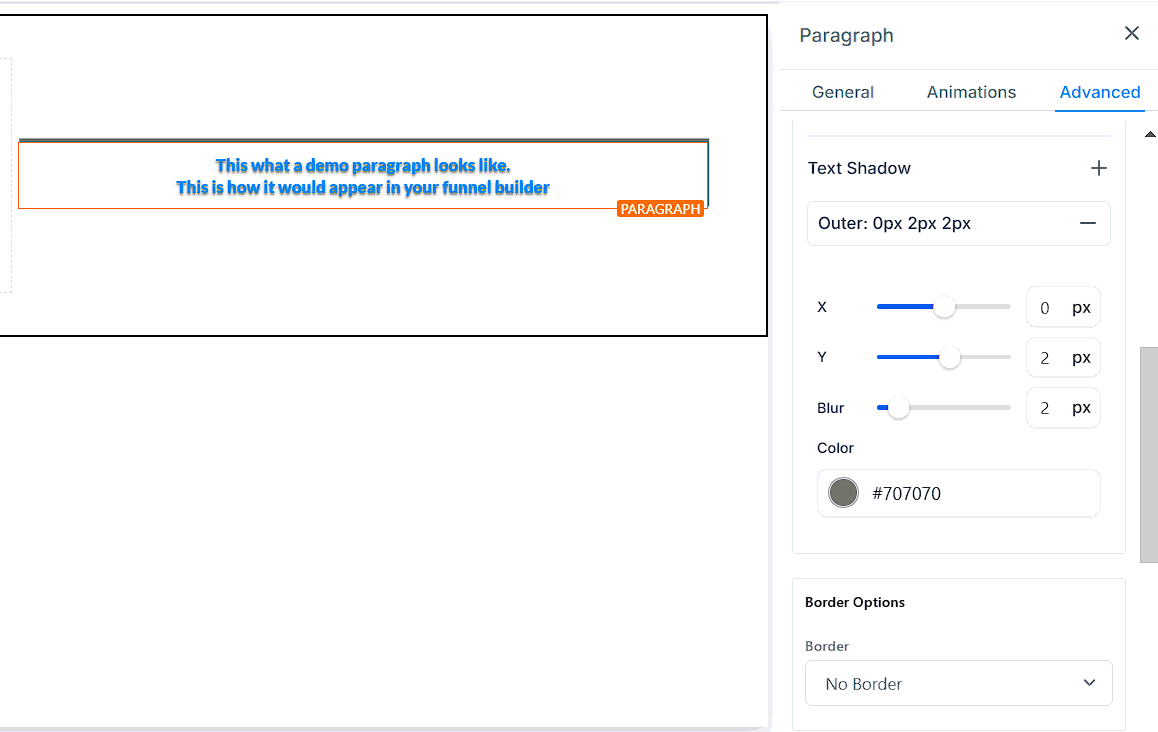
Task: Click the #707070 hex color field
Action: (980, 493)
